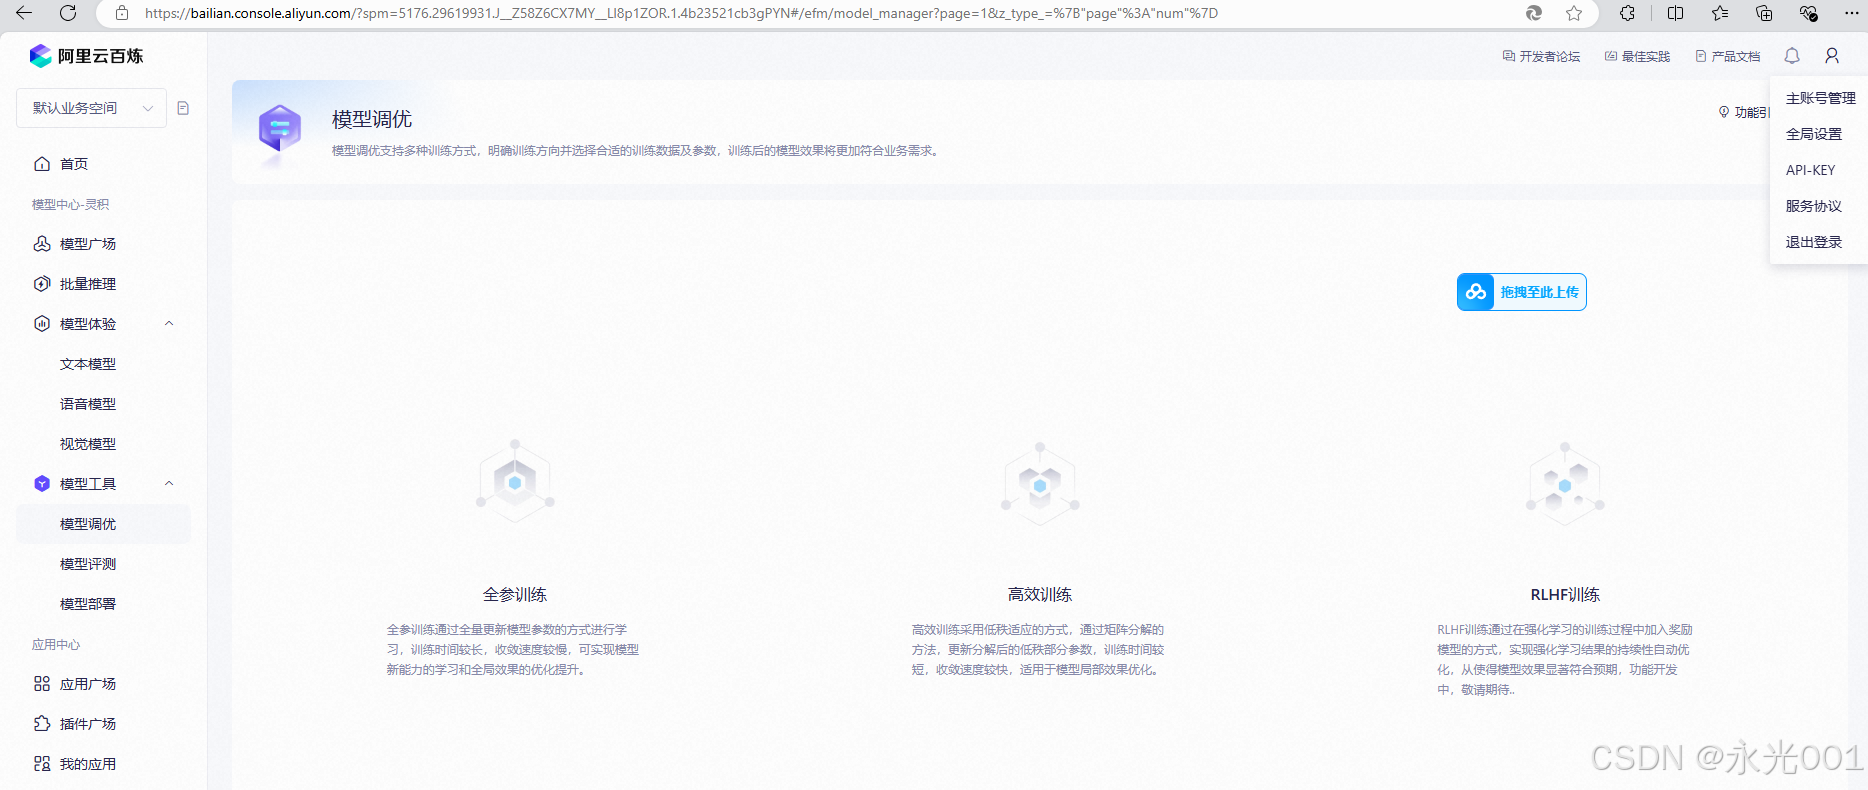Image resolution: width=1868 pixels, height=790 pixels.
Task: Open the 最佳实践 link
Action: pyautogui.click(x=1637, y=56)
